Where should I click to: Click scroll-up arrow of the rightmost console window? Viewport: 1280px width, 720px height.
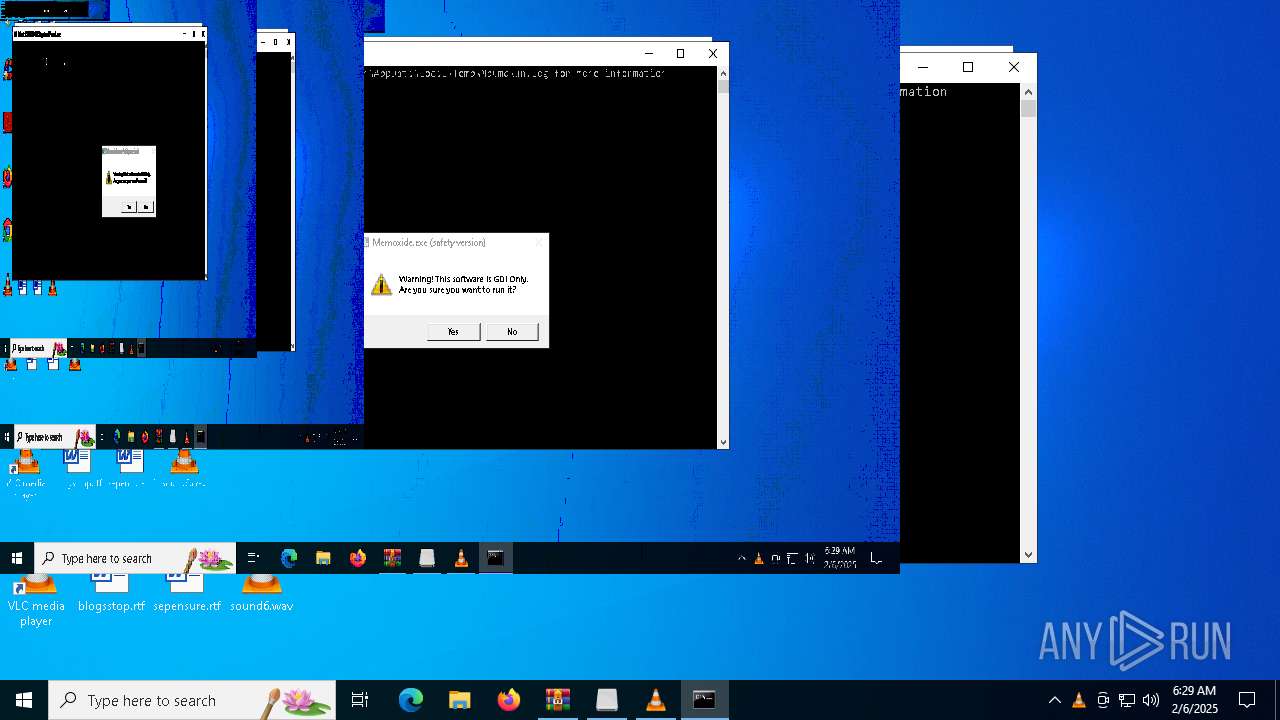click(x=1028, y=92)
